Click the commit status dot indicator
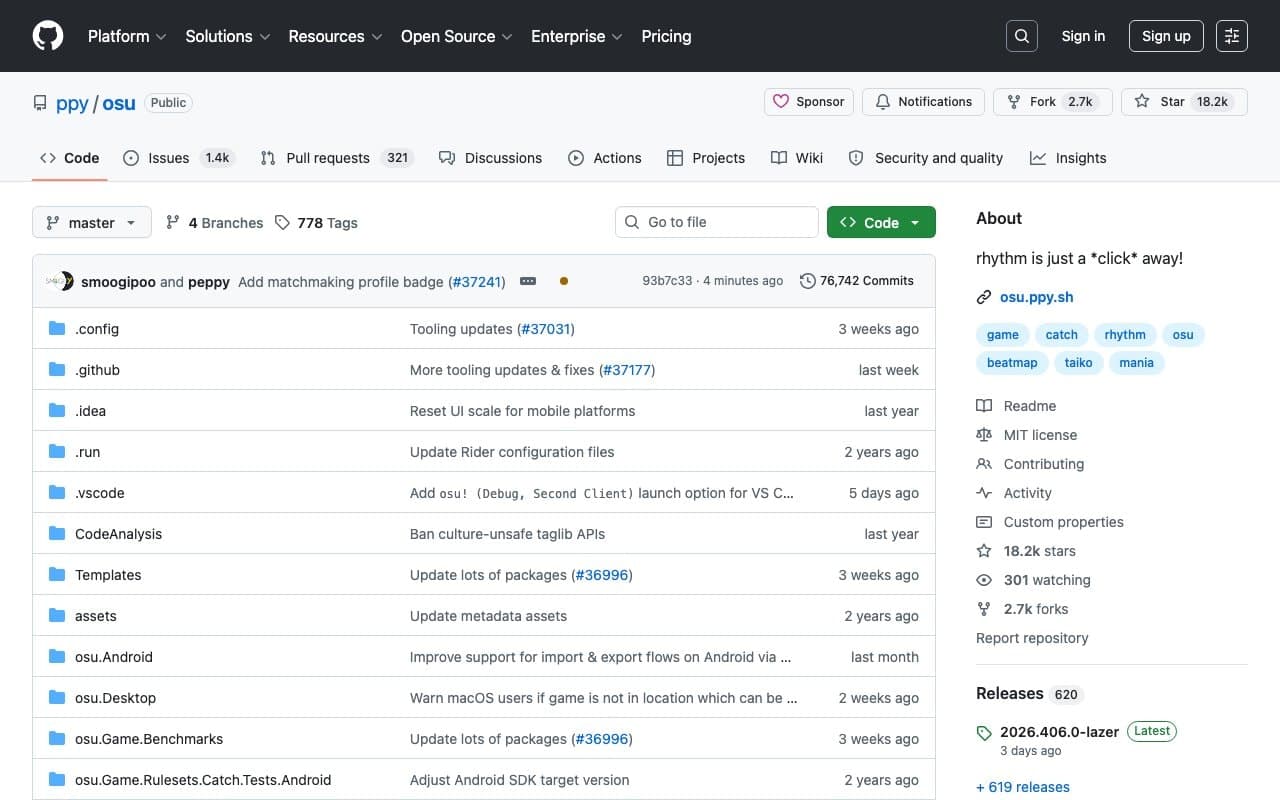Viewport: 1280px width, 800px height. pyautogui.click(x=564, y=281)
